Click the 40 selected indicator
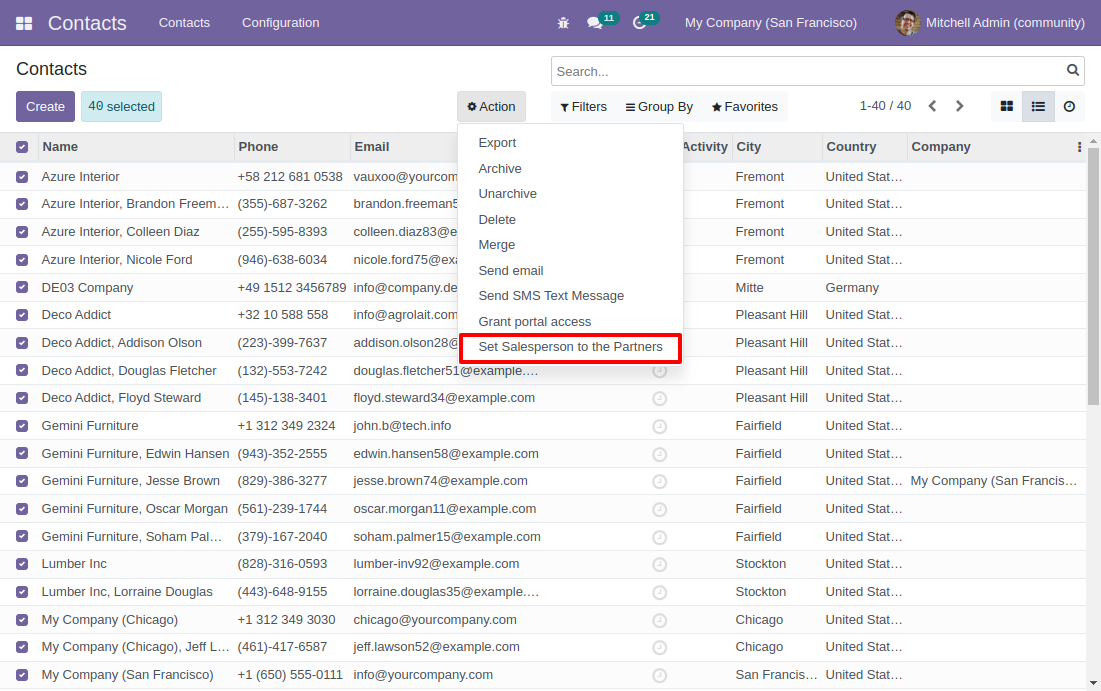 pyautogui.click(x=121, y=107)
